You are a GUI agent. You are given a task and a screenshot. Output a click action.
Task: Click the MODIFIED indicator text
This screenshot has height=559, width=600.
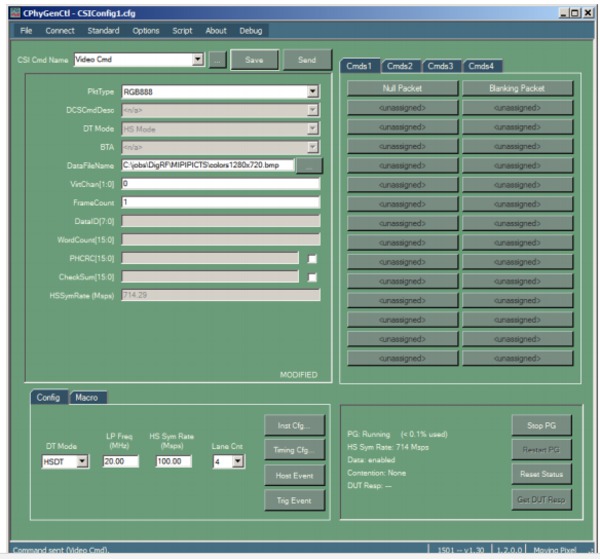click(298, 375)
